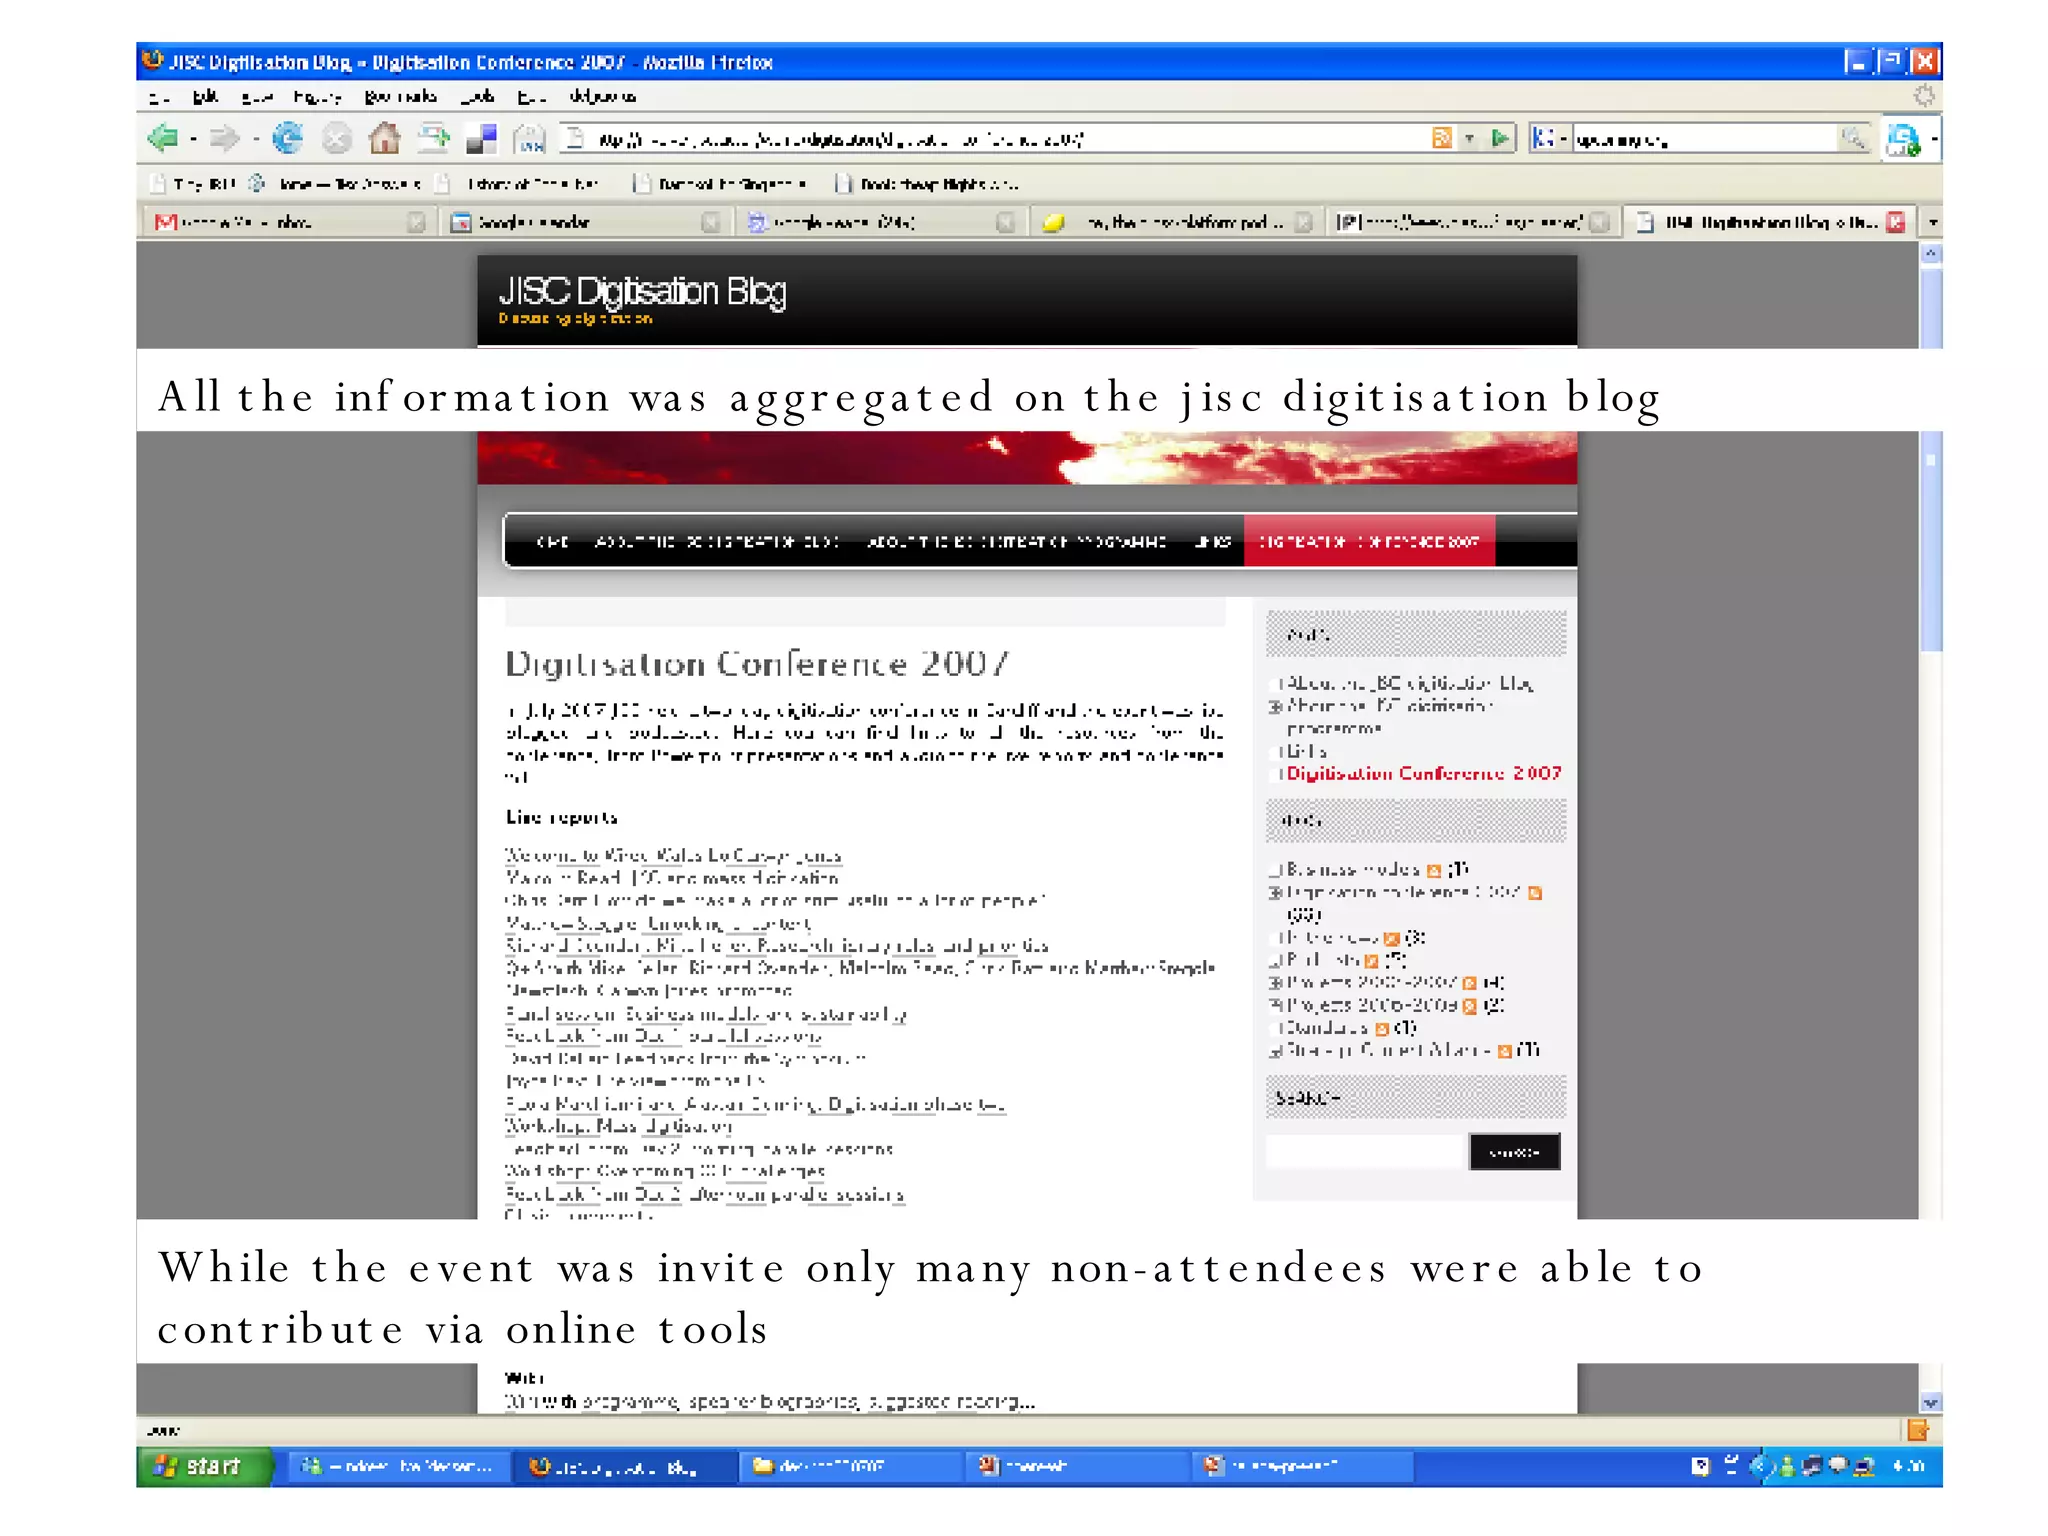Click the black Search button in sidebar
Screen dimensions: 2048x1536
pos(1514,1151)
